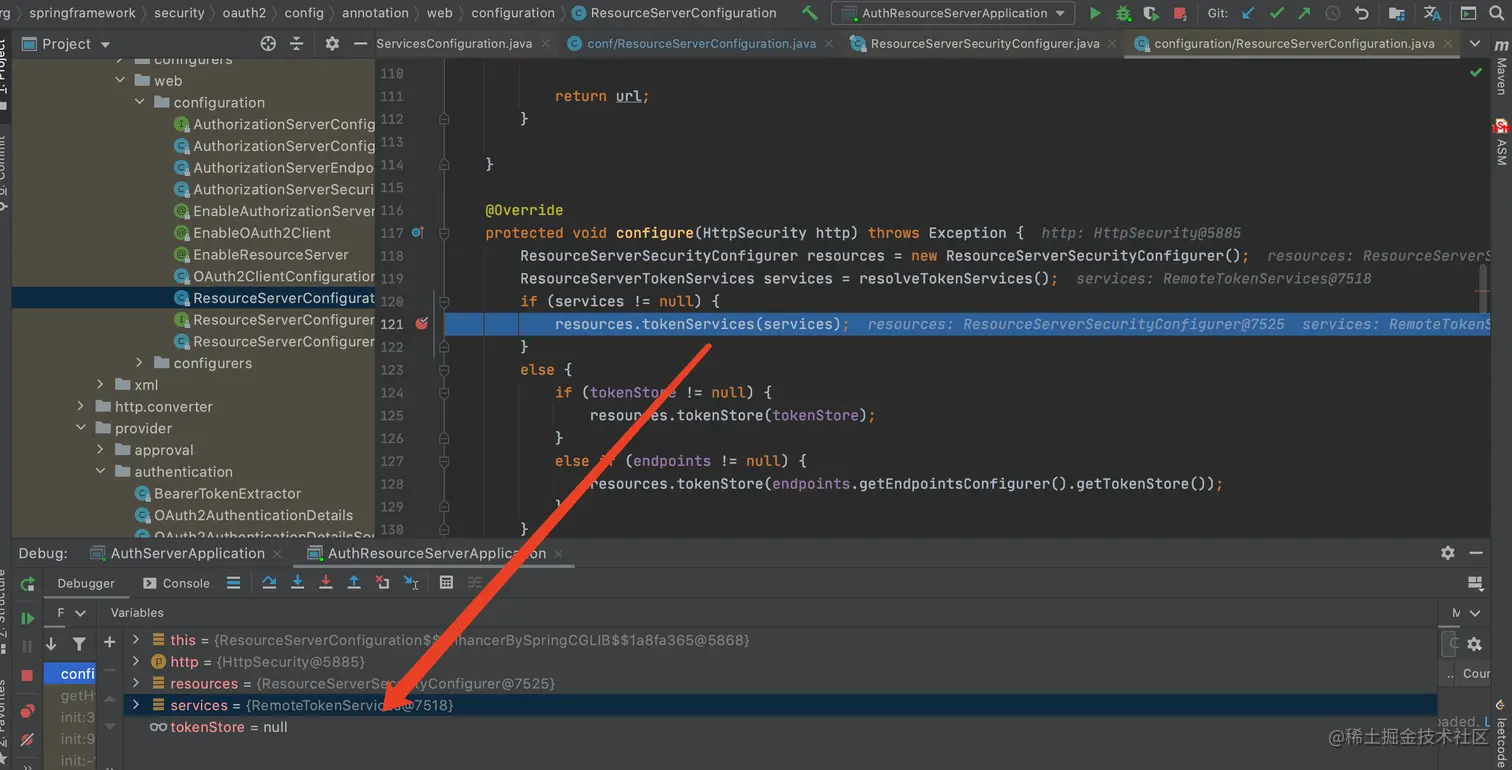Image resolution: width=1512 pixels, height=770 pixels.
Task: Run with coverage using the shield icon
Action: 1151,13
